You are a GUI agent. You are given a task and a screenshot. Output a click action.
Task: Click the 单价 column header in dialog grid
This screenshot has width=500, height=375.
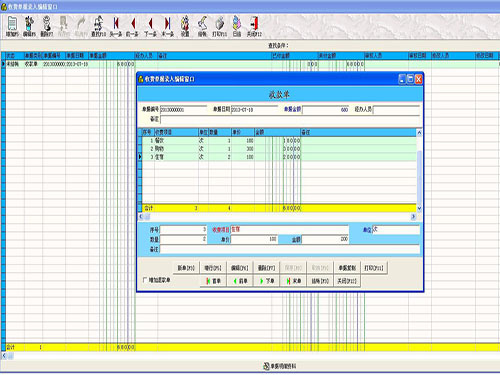(x=243, y=132)
